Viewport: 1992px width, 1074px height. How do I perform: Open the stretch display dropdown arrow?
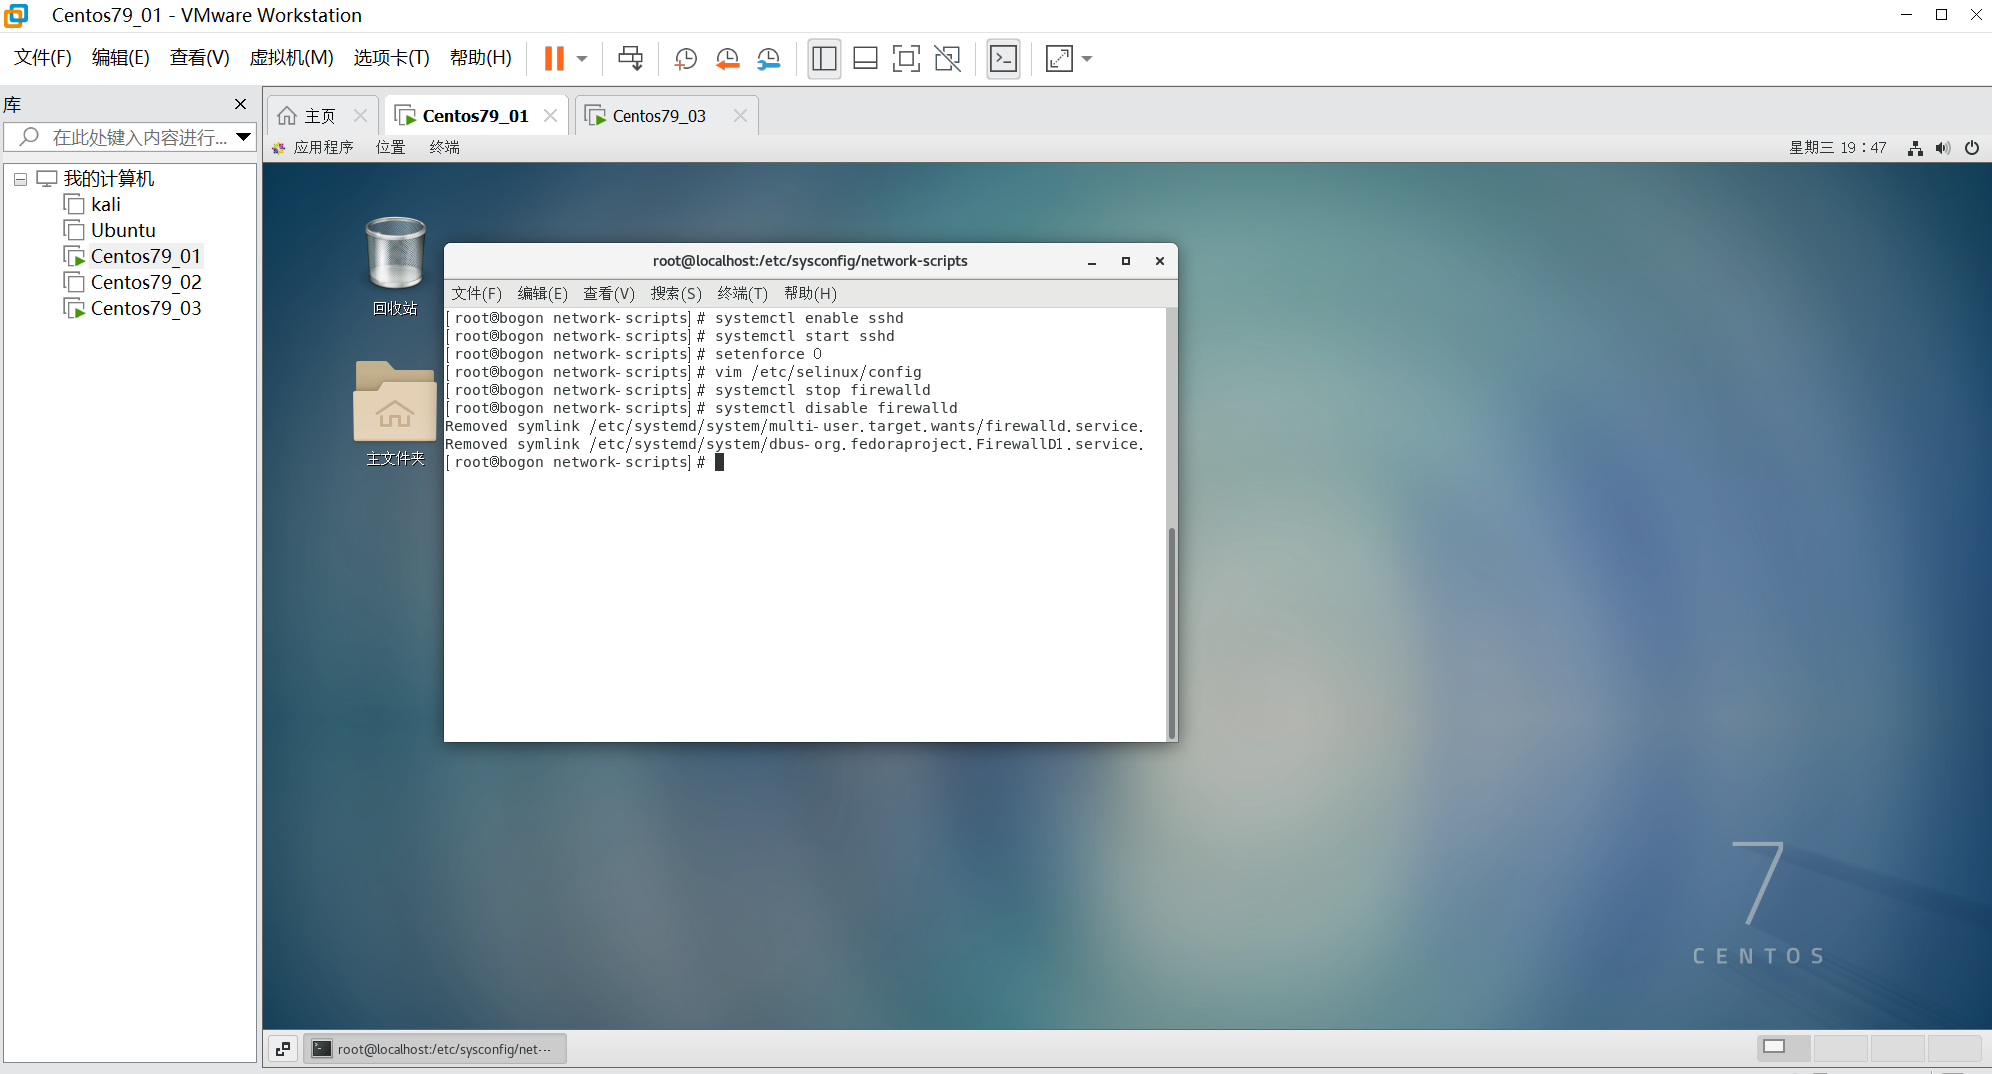[x=1087, y=59]
